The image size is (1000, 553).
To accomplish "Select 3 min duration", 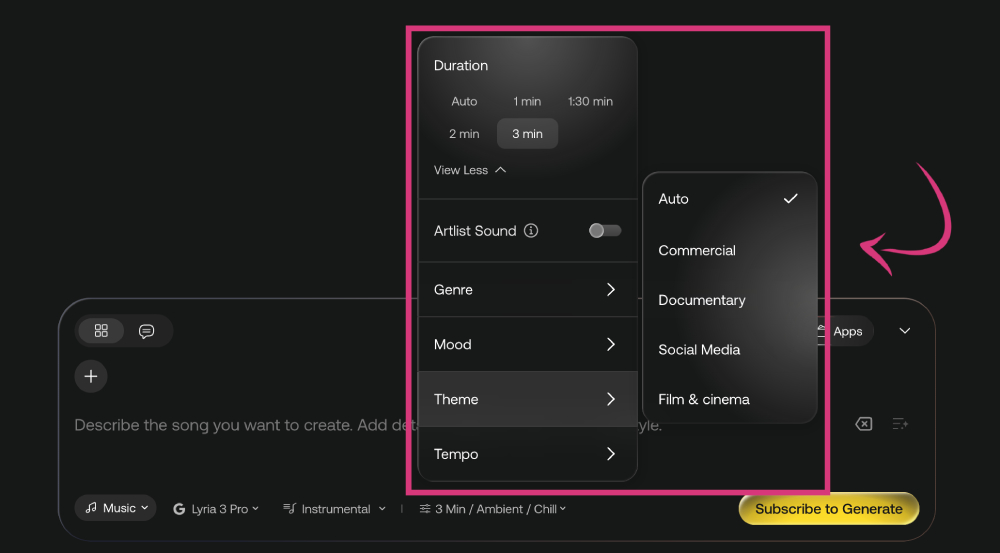I will tap(527, 134).
